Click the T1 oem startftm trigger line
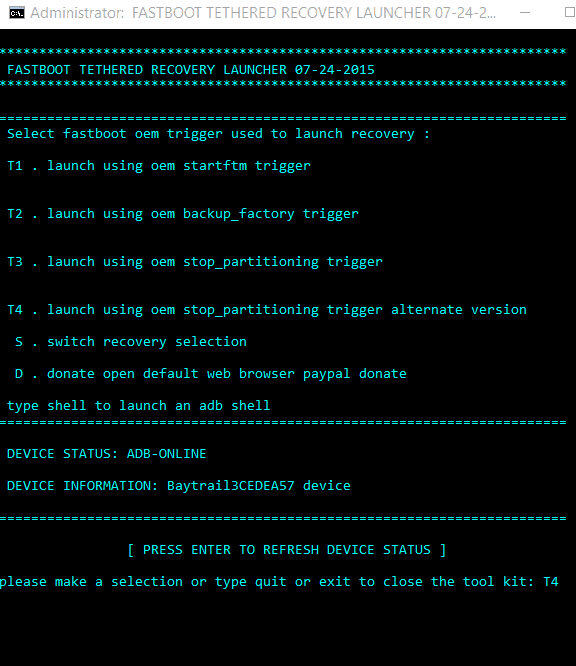 [x=159, y=166]
